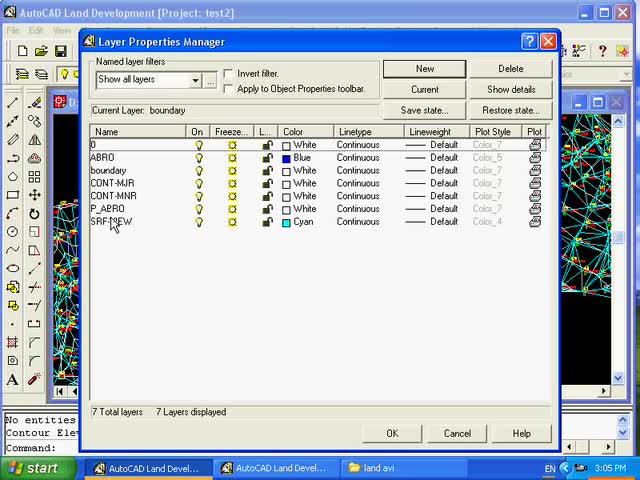Lock the SRF-VIEW layer padlock icon
The image size is (640, 480).
click(267, 222)
